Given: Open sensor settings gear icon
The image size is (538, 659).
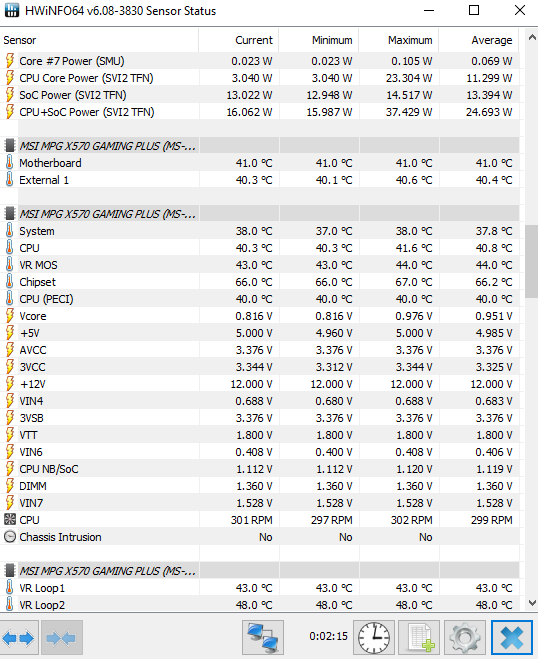Looking at the screenshot, I should (464, 638).
